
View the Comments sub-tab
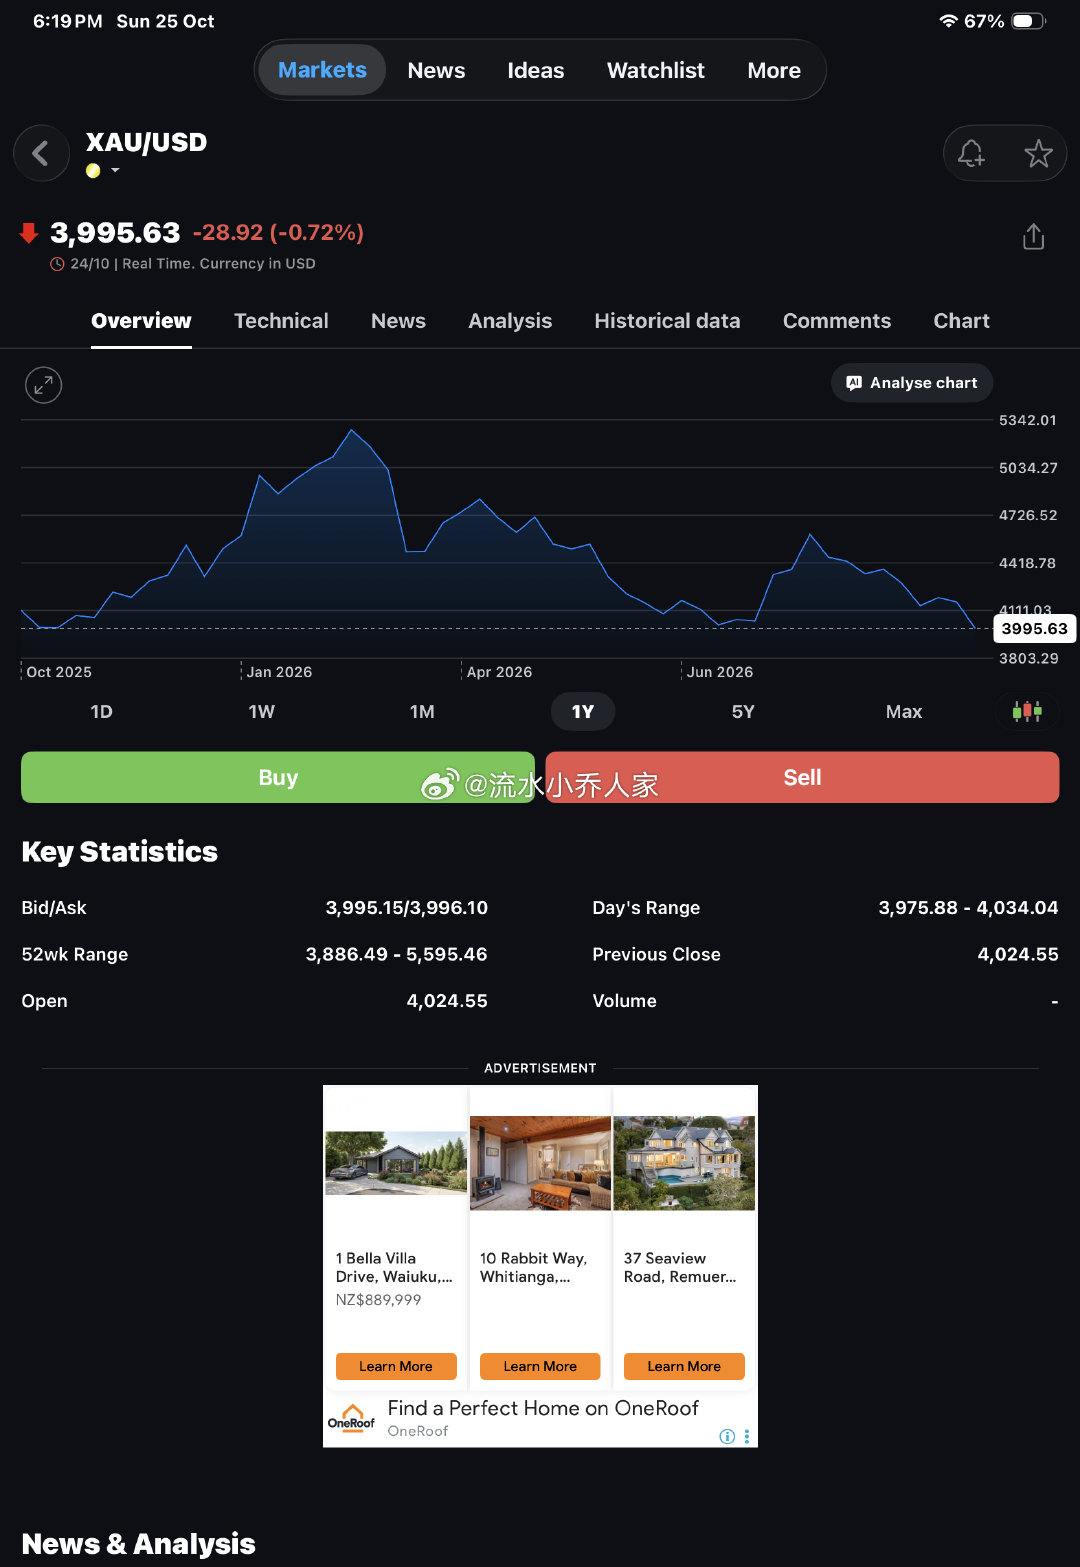point(837,321)
